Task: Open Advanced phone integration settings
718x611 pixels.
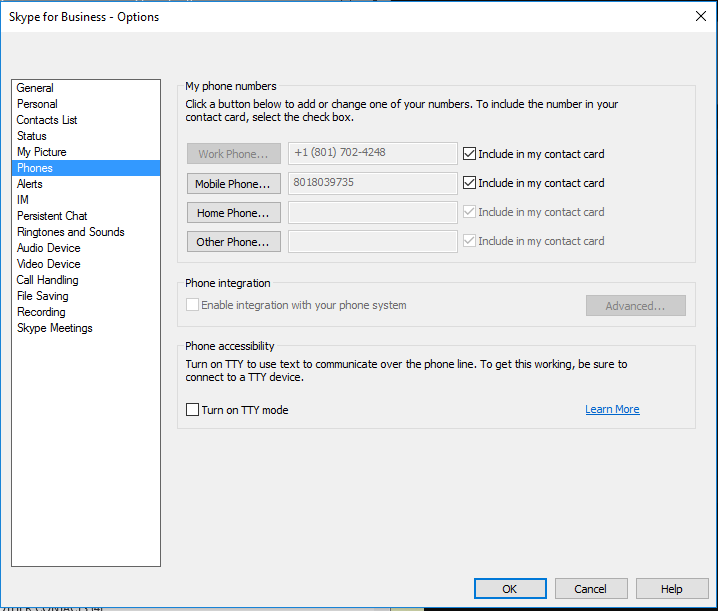Action: pyautogui.click(x=636, y=306)
